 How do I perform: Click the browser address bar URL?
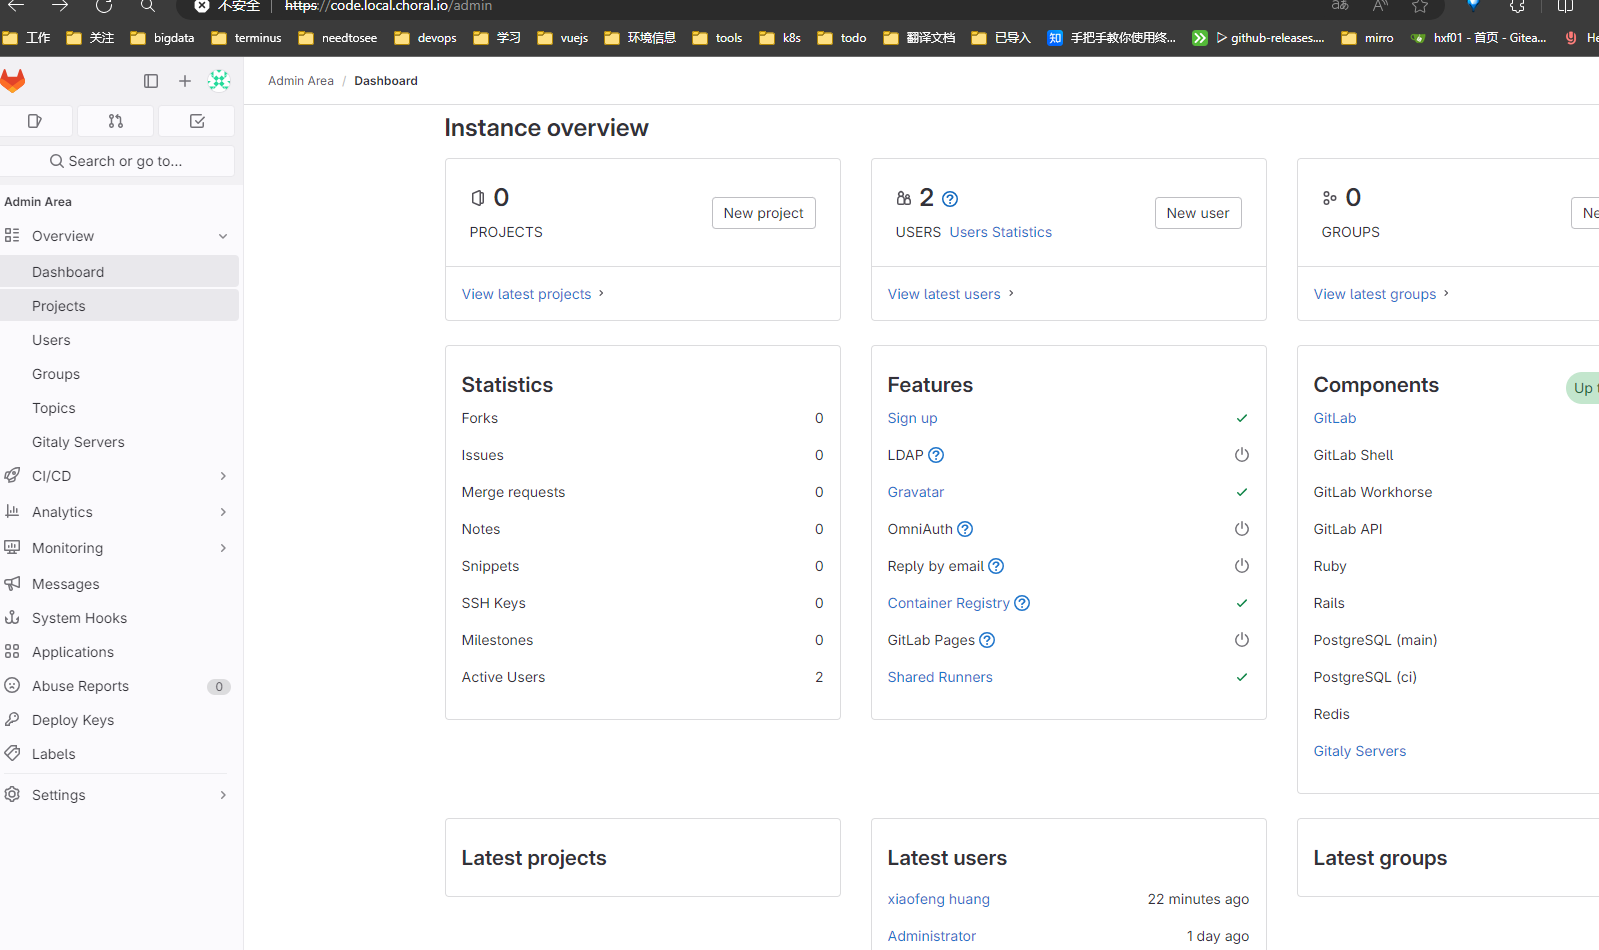tap(388, 6)
